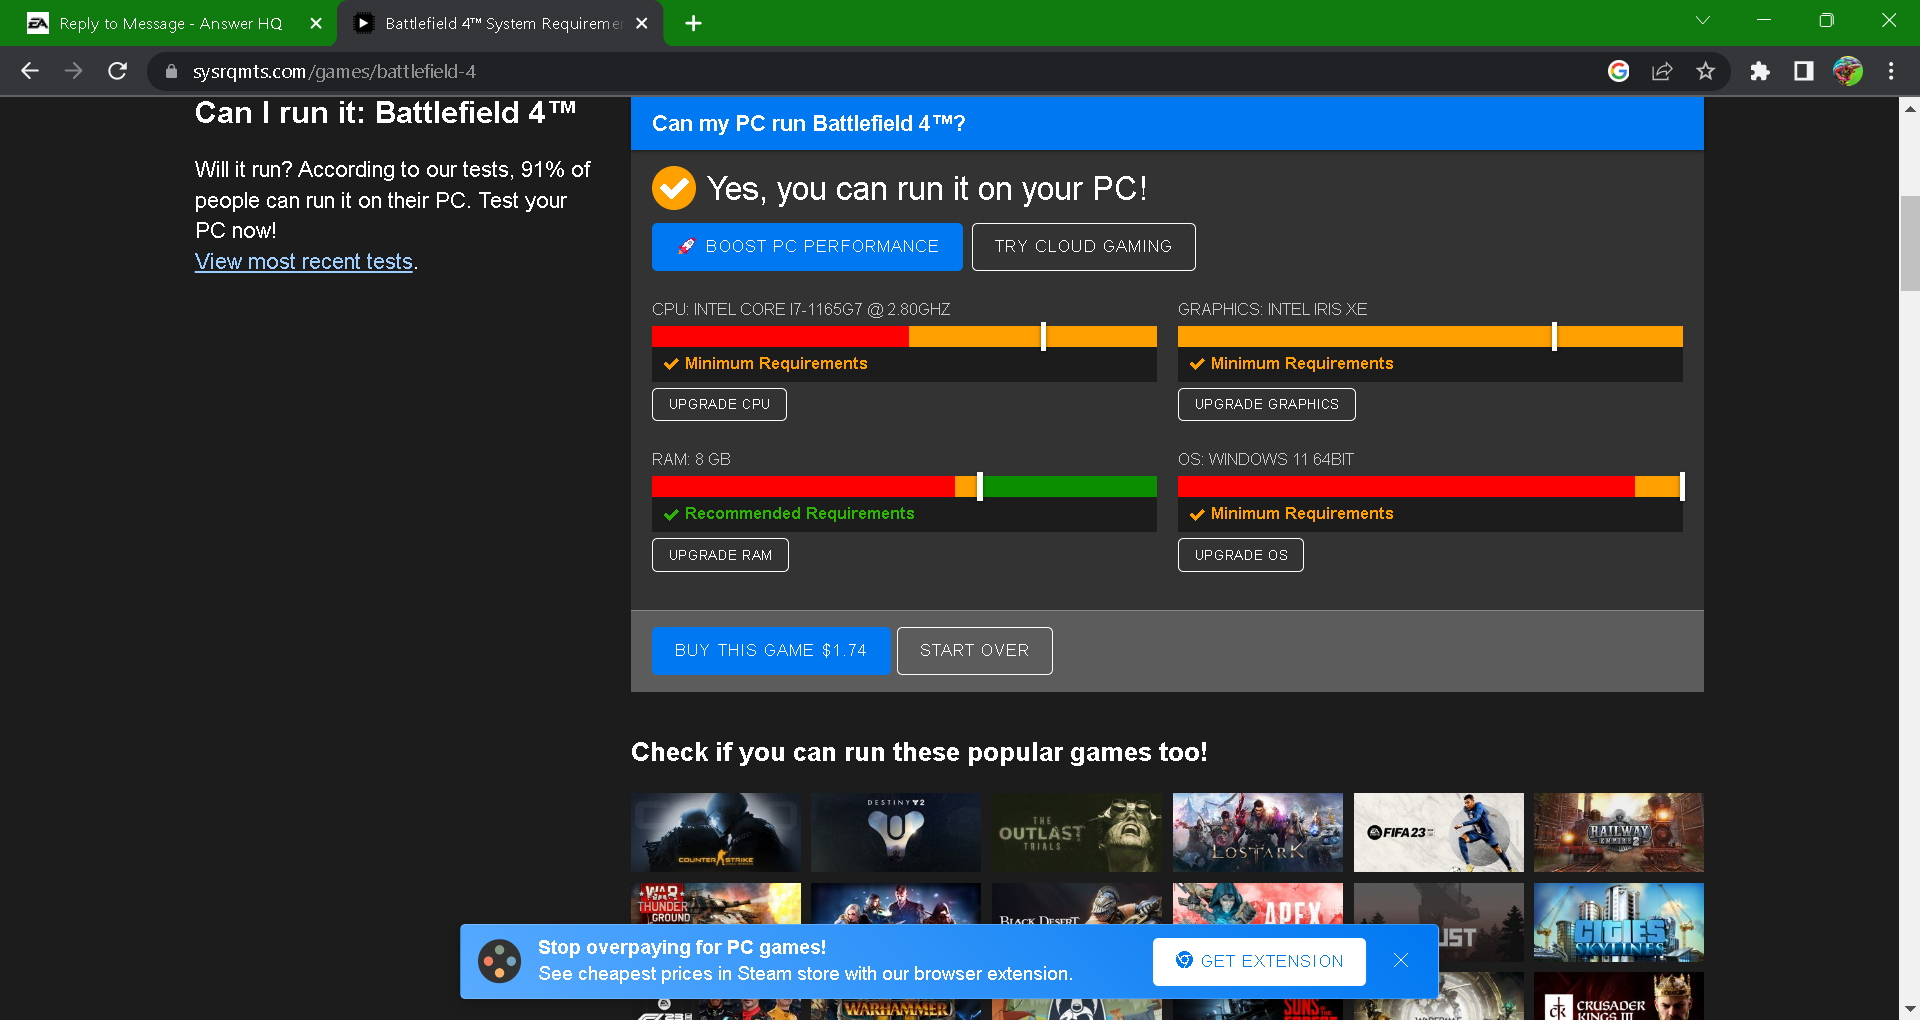Image resolution: width=1920 pixels, height=1020 pixels.
Task: Click the extension banner round logo icon
Action: [x=500, y=962]
